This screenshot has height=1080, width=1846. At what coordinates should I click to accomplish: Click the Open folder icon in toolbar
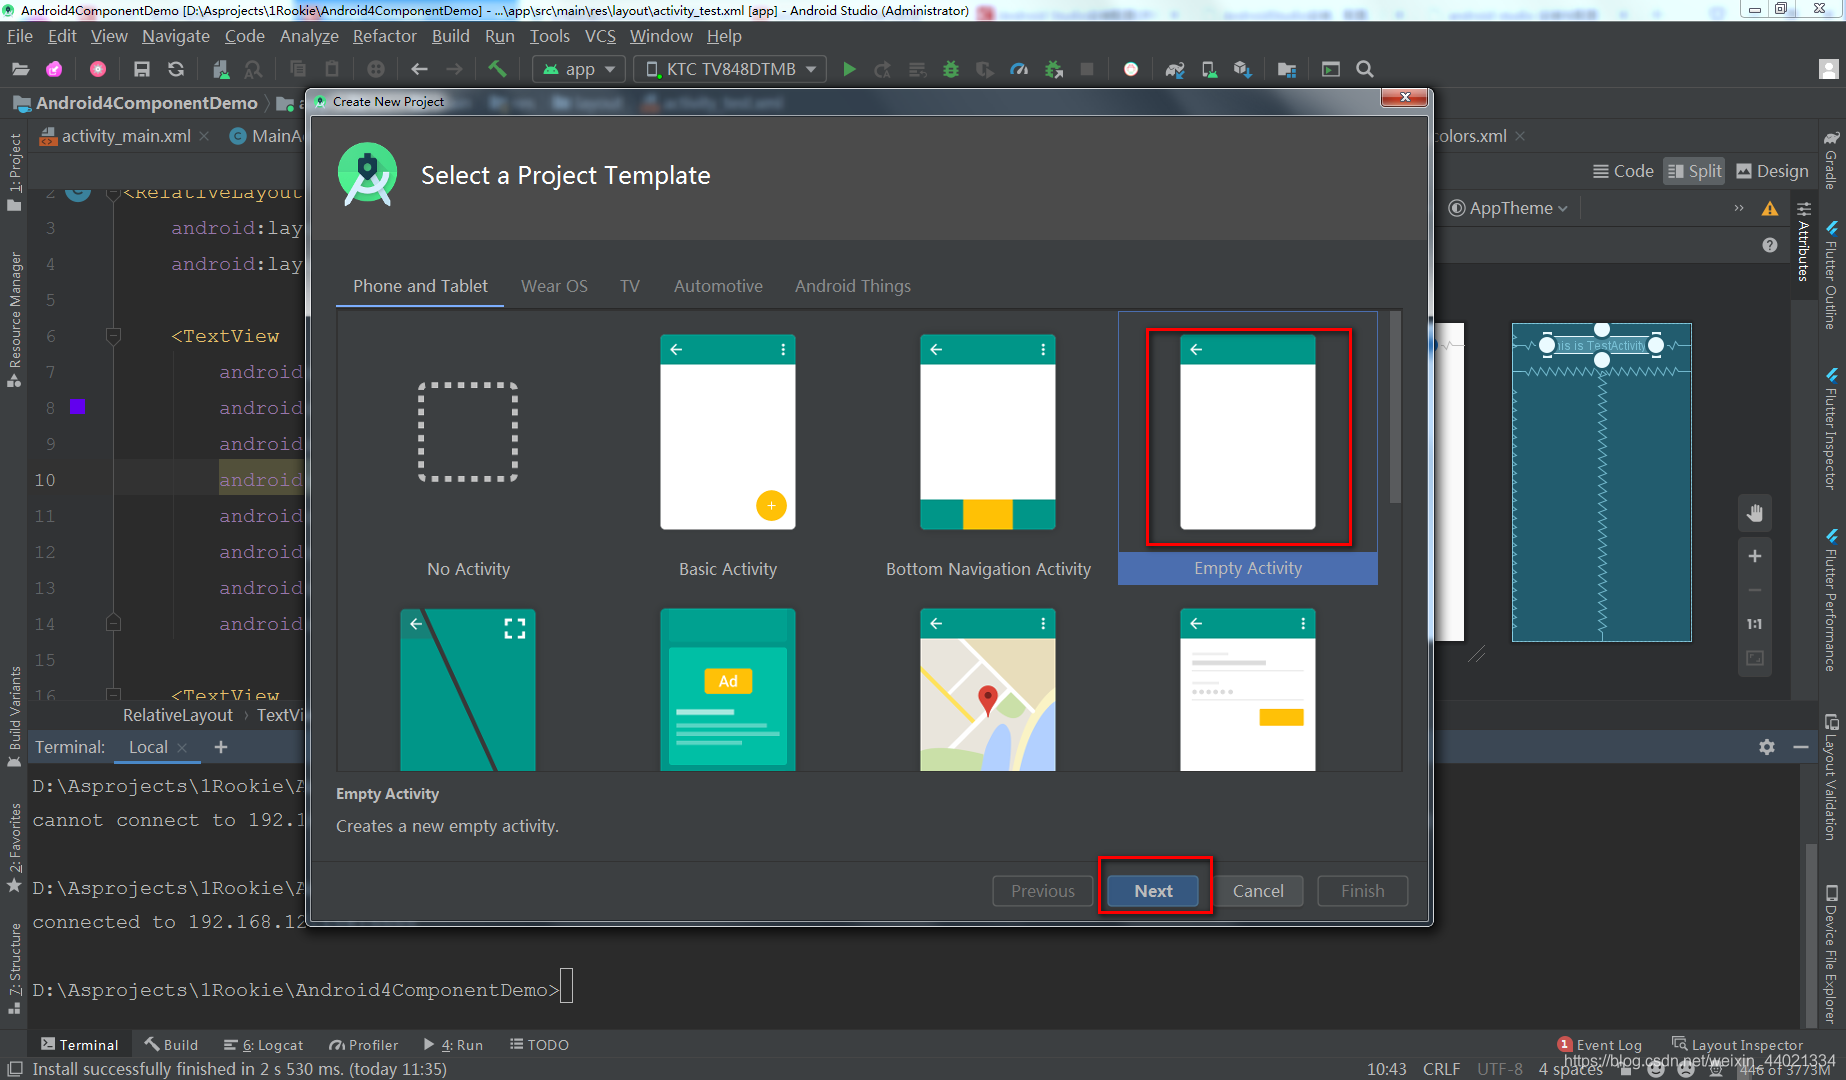[x=20, y=69]
